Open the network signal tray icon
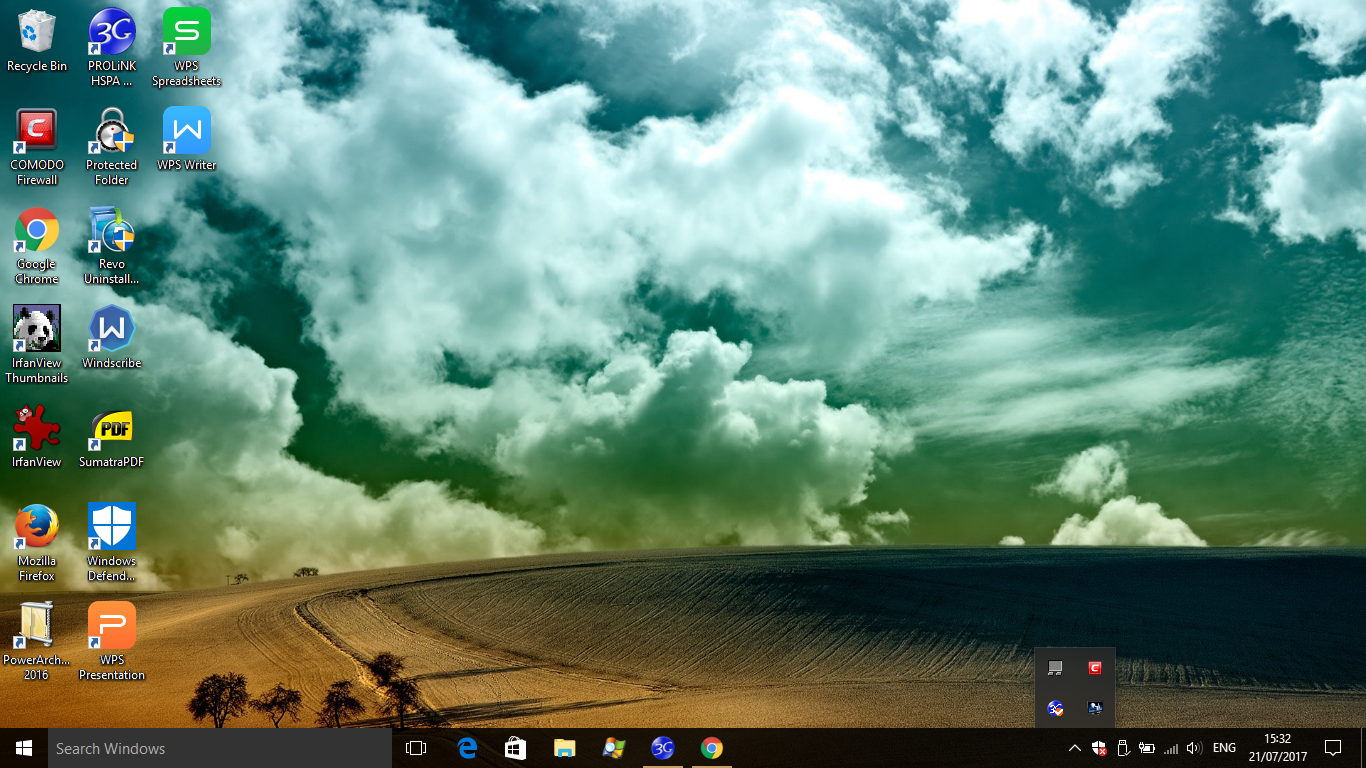This screenshot has width=1366, height=768. tap(1170, 748)
